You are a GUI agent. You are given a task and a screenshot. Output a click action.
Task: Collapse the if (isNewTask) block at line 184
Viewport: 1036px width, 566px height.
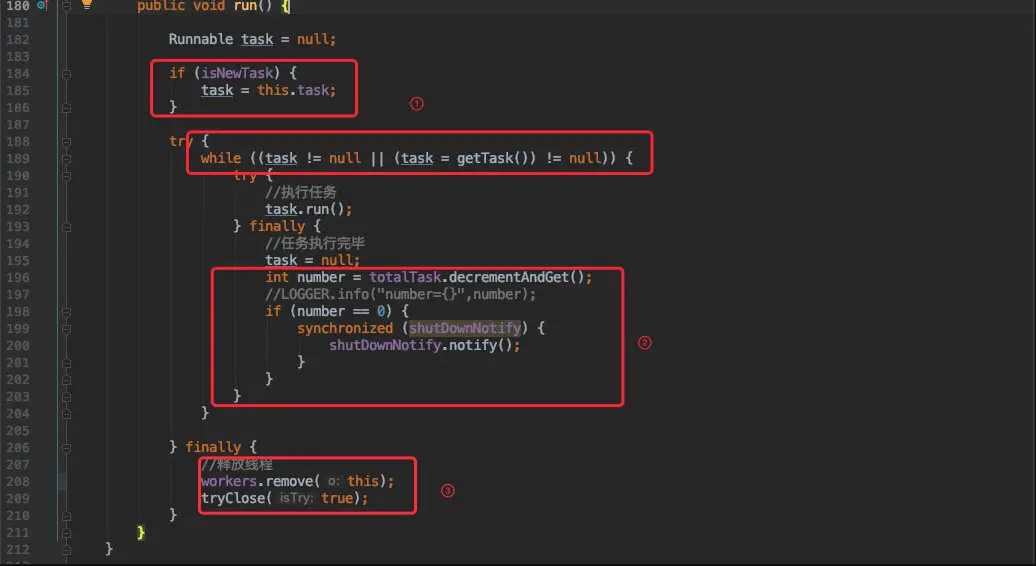click(x=66, y=74)
